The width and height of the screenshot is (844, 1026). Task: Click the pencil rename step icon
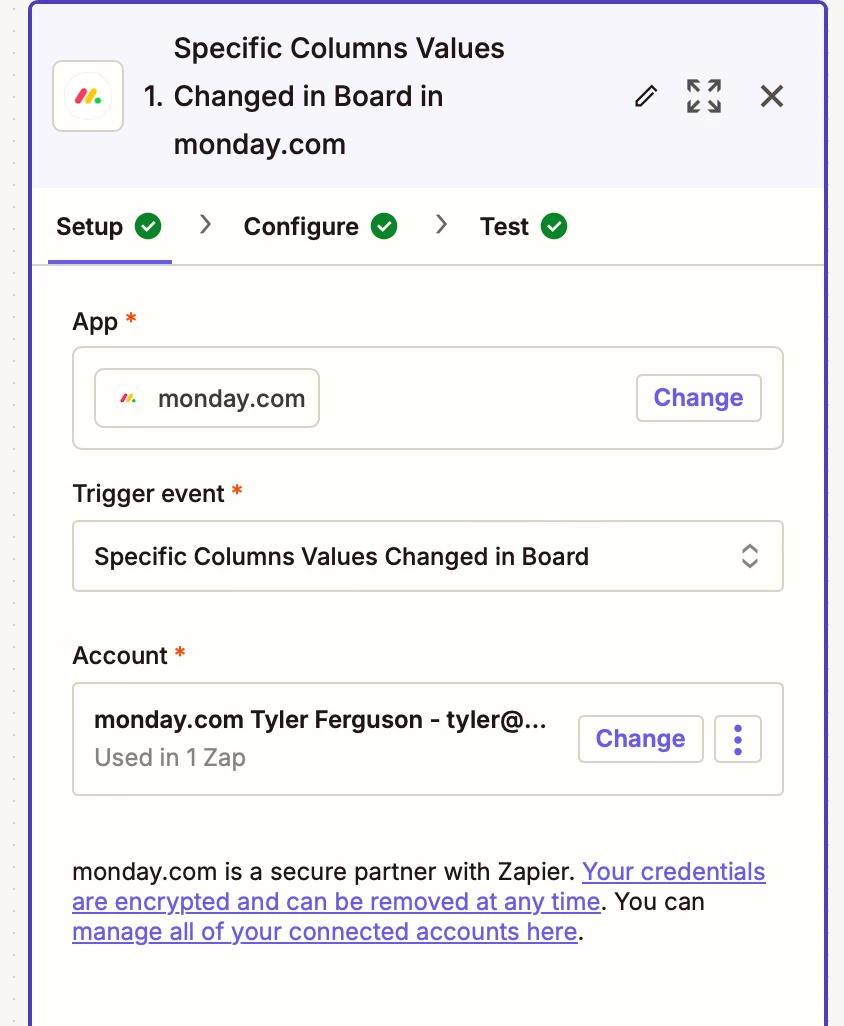pos(646,96)
